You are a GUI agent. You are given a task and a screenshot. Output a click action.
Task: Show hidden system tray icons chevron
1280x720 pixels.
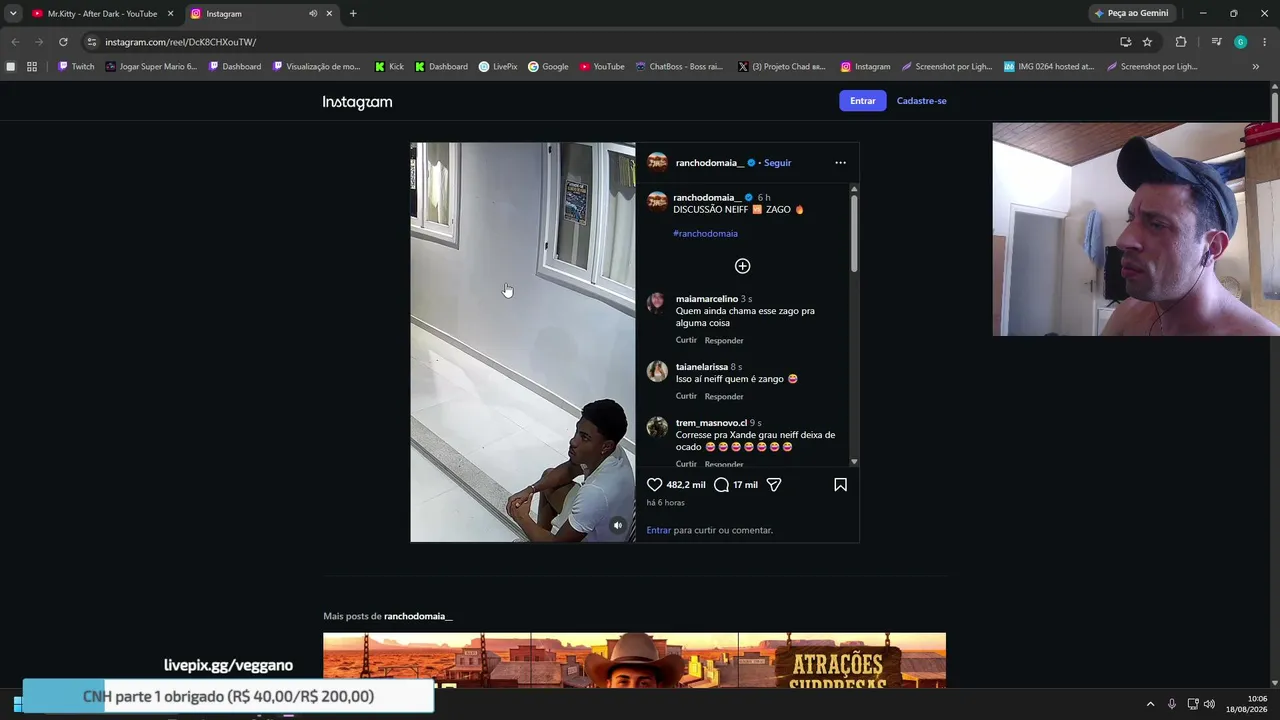point(1150,704)
